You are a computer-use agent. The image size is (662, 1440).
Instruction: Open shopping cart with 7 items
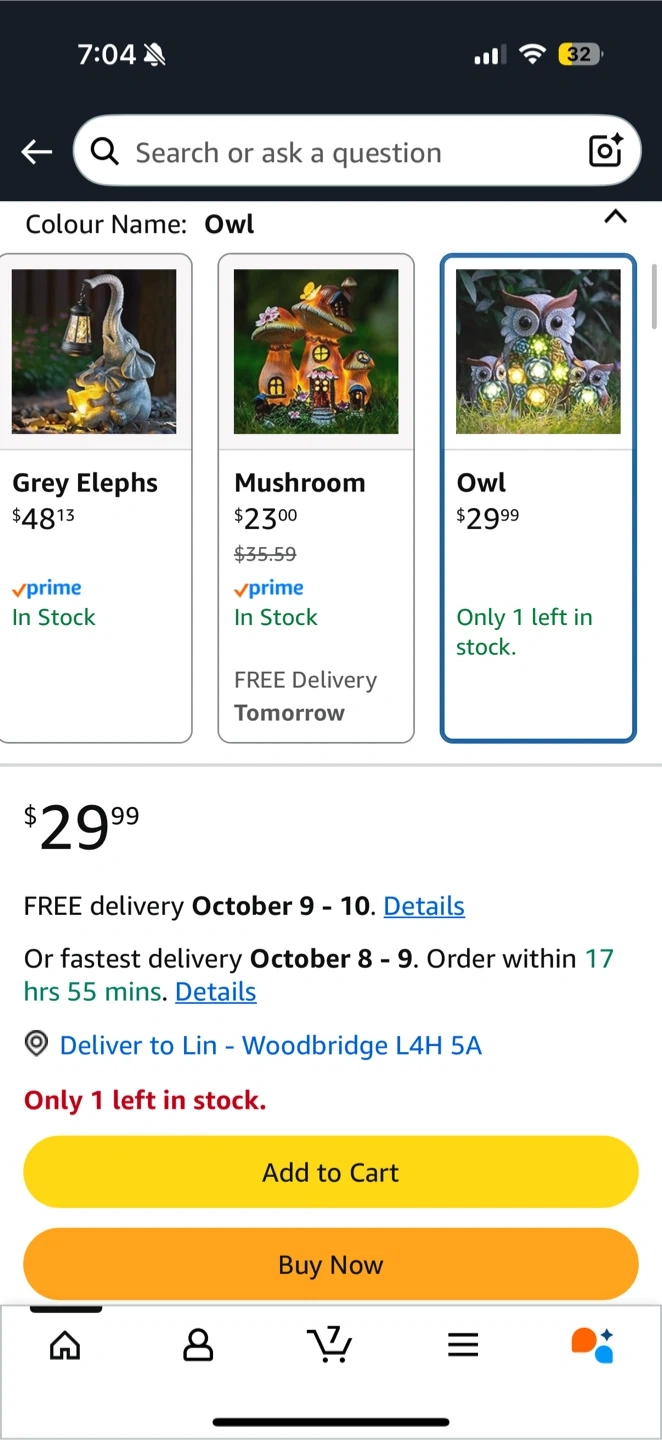330,1345
